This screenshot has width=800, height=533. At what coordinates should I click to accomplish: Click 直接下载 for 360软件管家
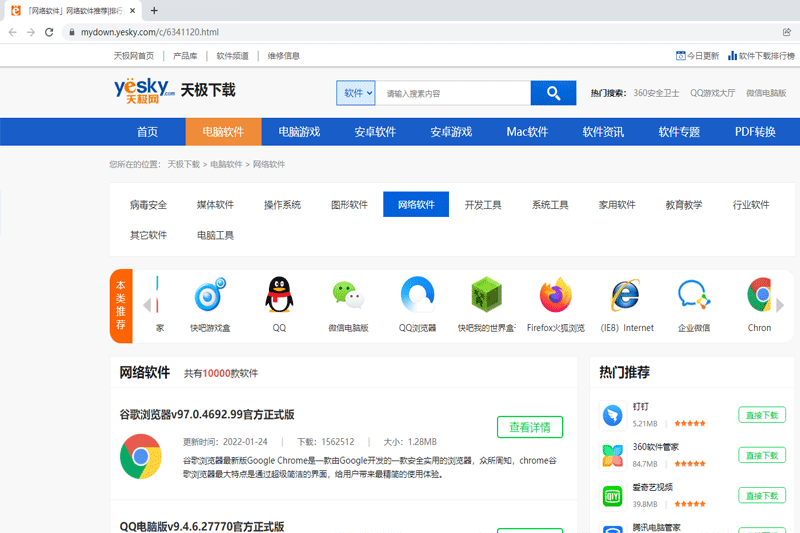point(762,455)
